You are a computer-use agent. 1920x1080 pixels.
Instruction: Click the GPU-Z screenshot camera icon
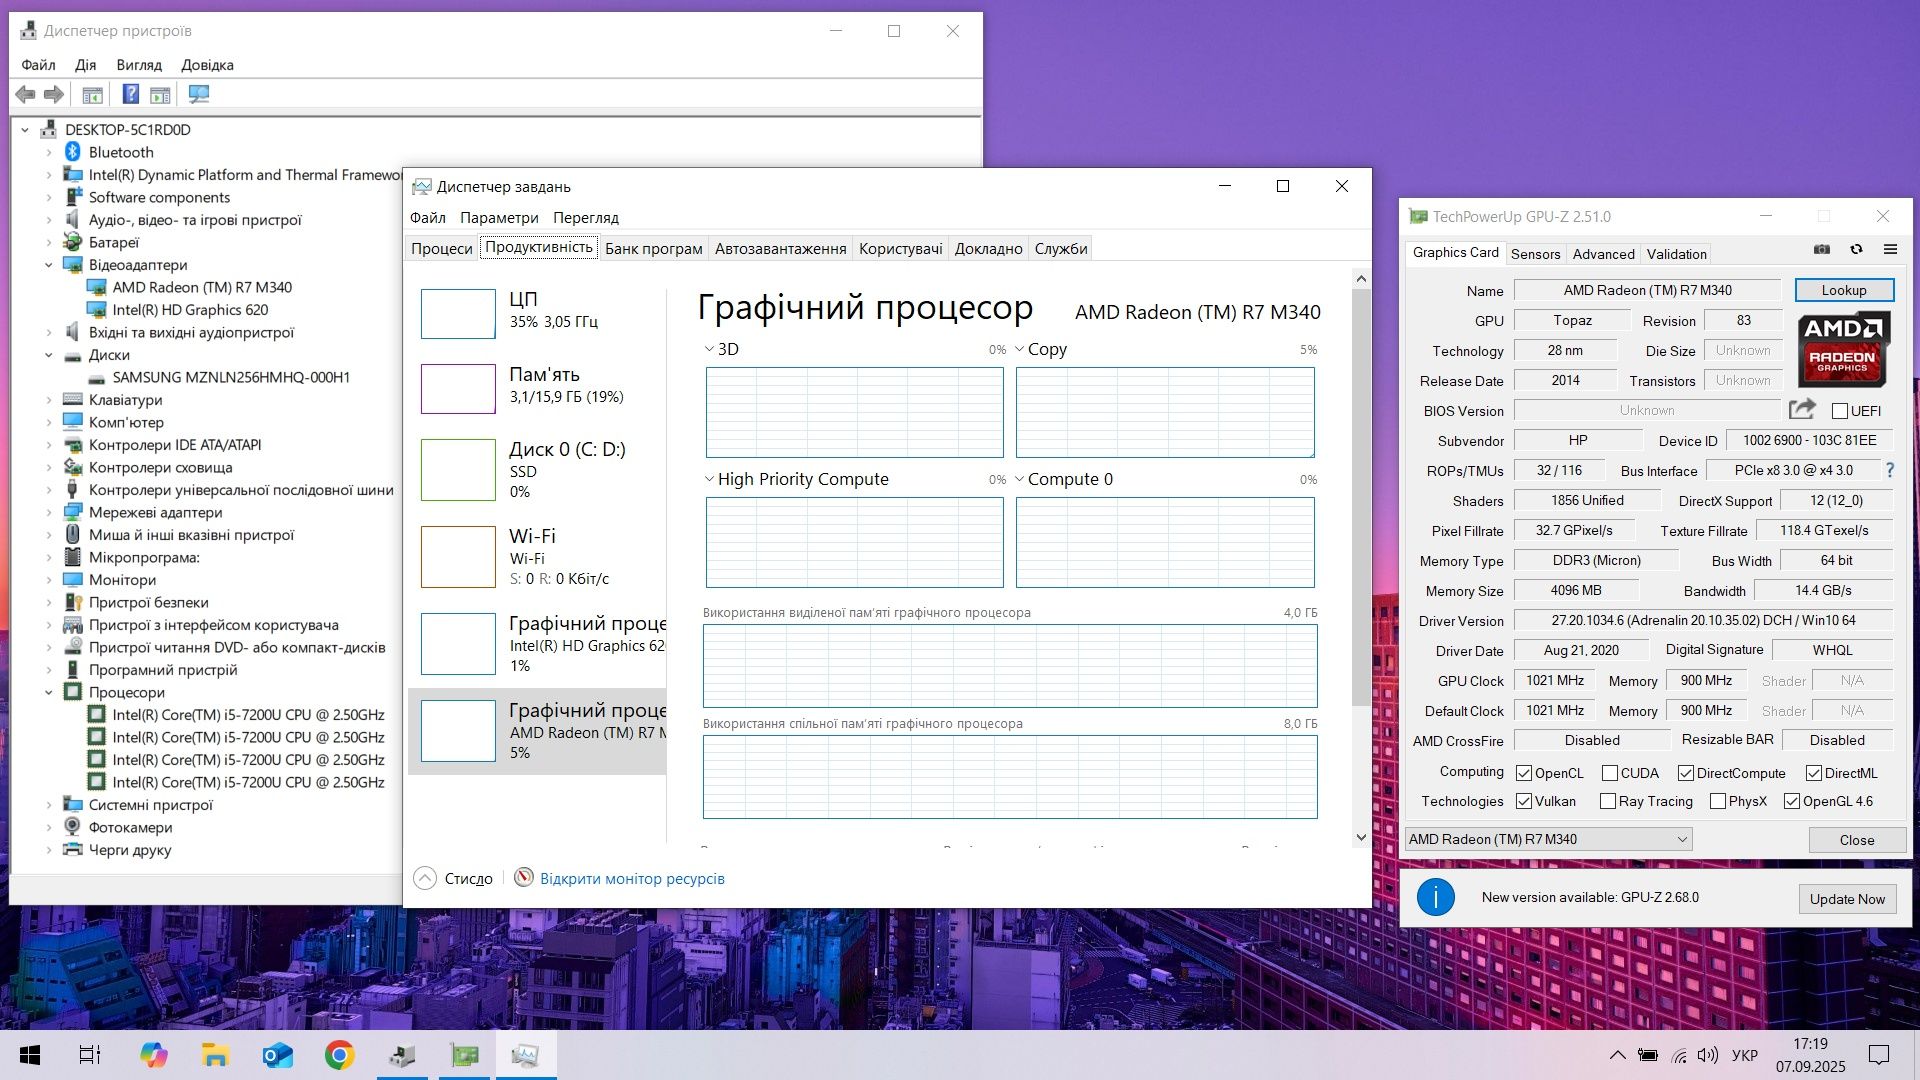click(1822, 249)
